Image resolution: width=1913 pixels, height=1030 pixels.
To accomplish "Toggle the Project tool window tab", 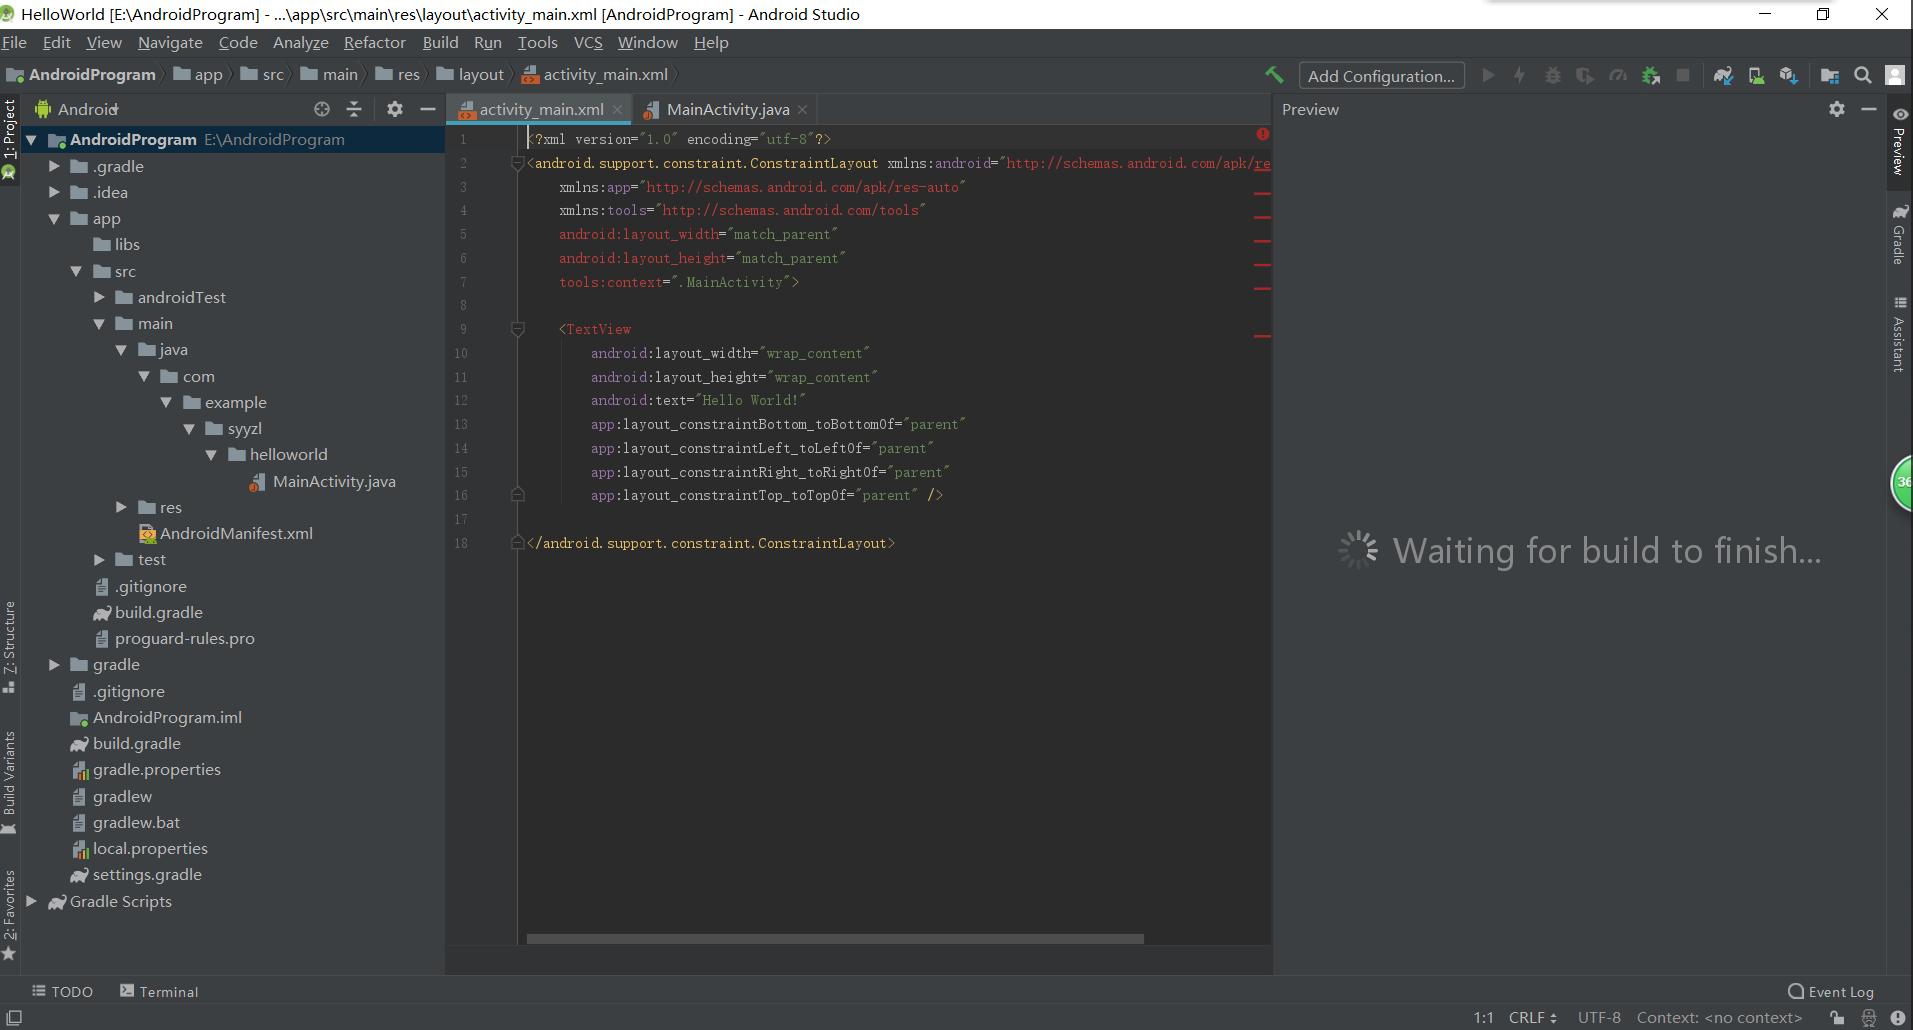I will point(9,139).
